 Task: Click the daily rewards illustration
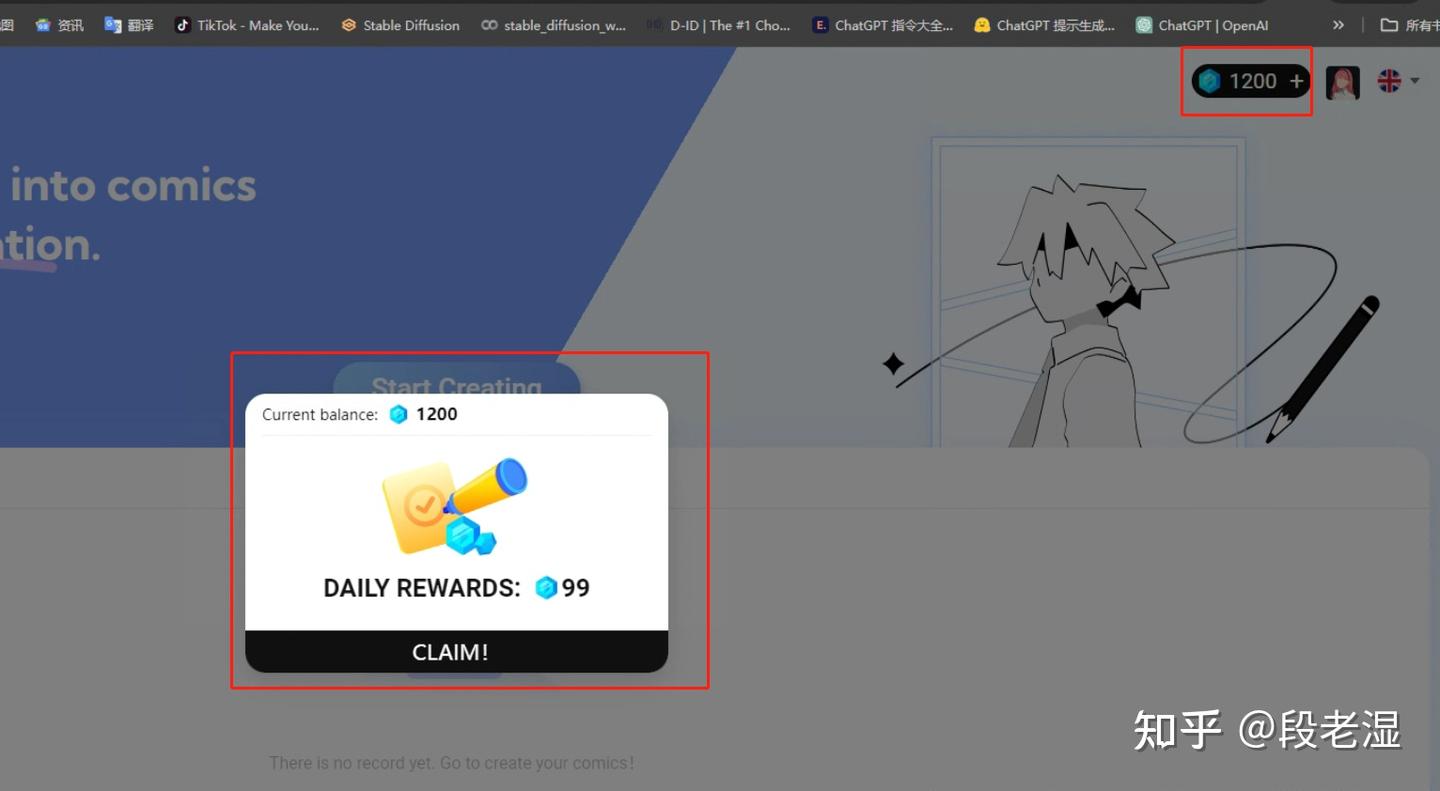point(455,506)
